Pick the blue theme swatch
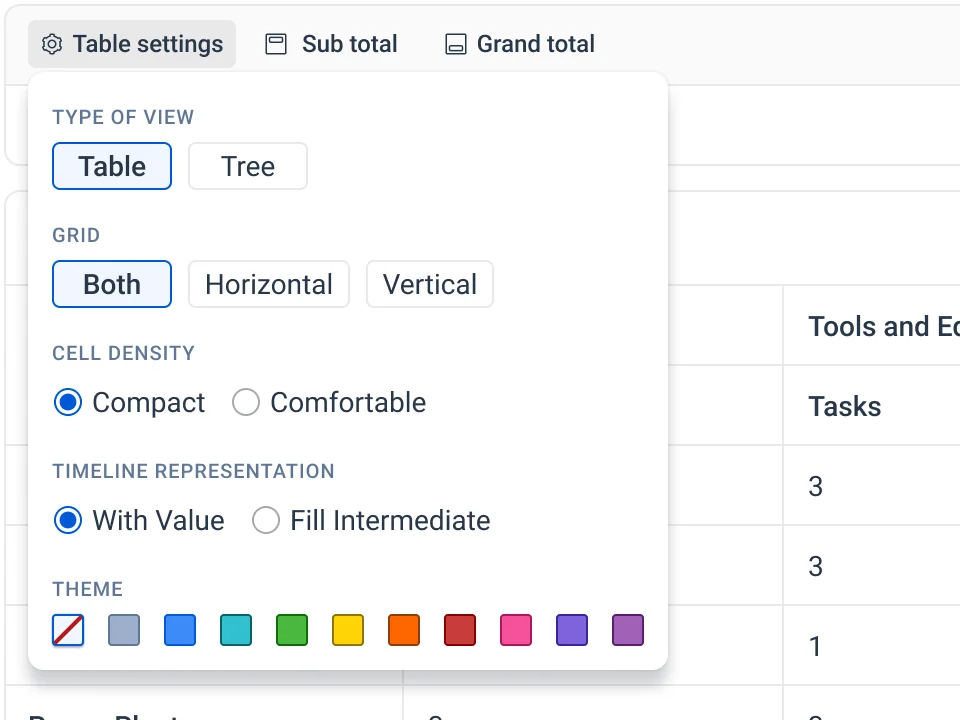This screenshot has height=720, width=960. coord(180,630)
